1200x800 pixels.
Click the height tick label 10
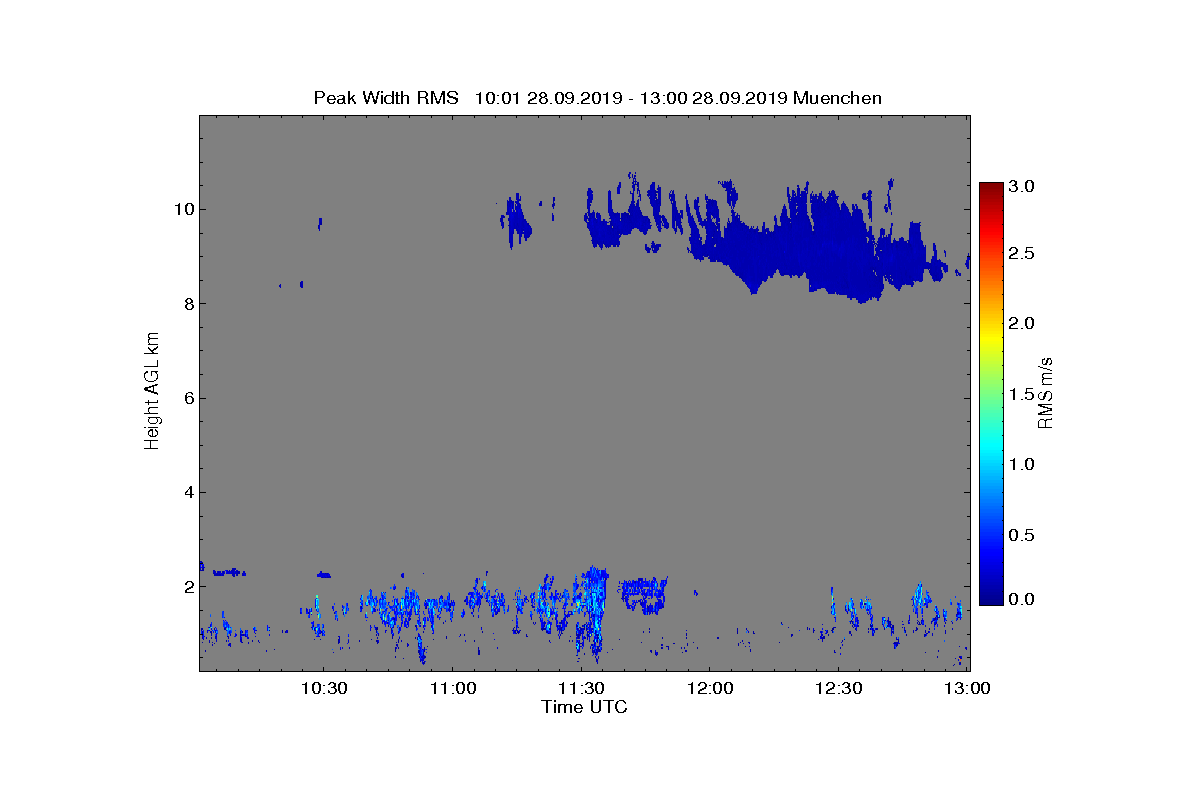pyautogui.click(x=182, y=210)
